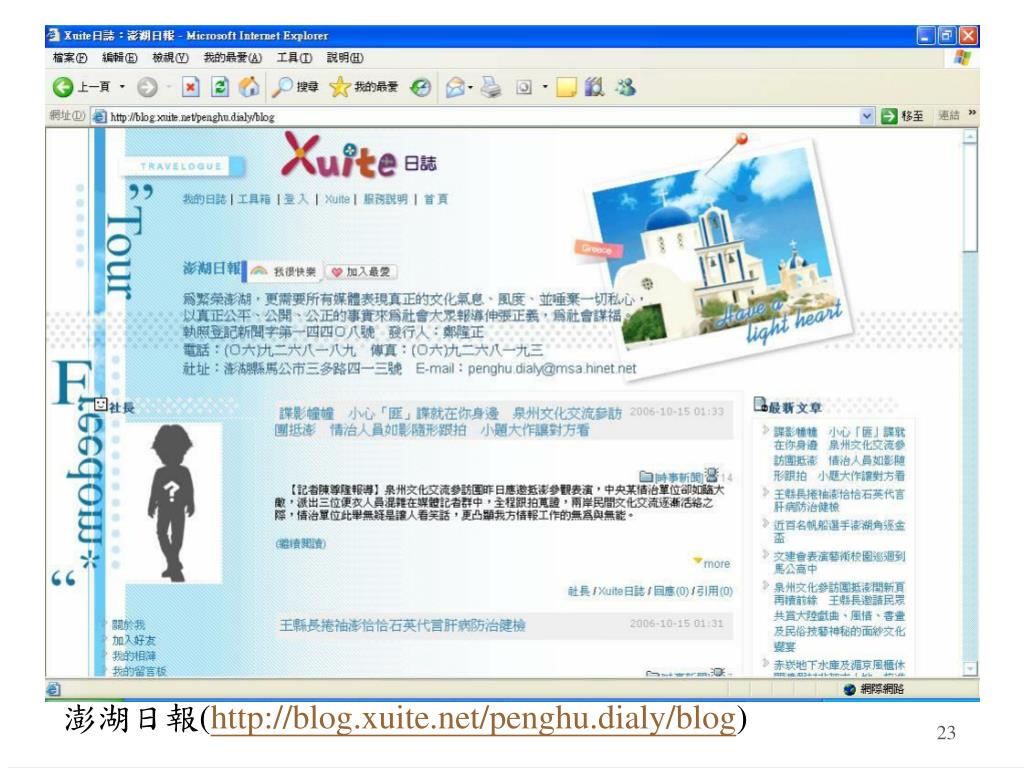Image resolution: width=1024 pixels, height=768 pixels.
Task: Click the yellow note toolbar icon
Action: click(x=566, y=87)
